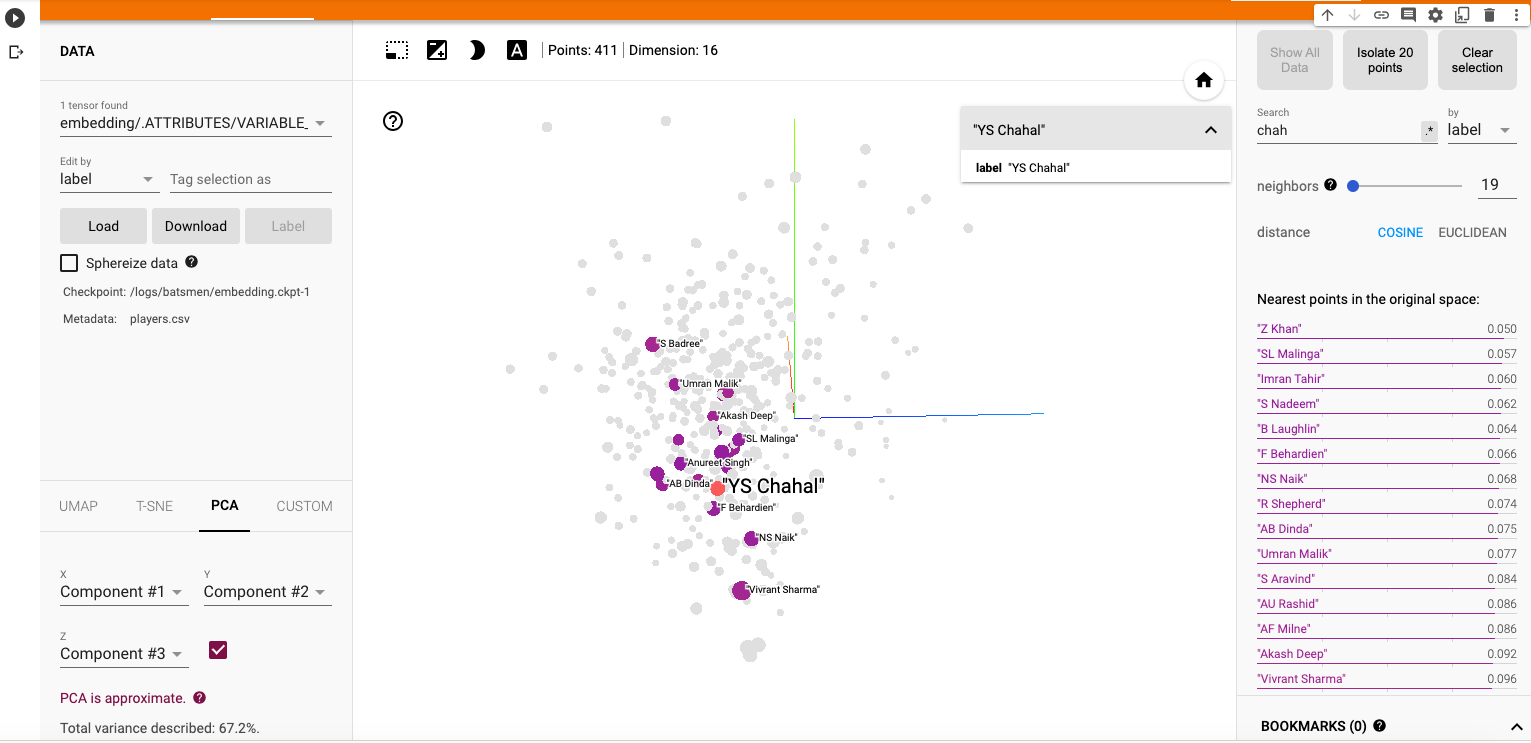This screenshot has width=1531, height=743.
Task: Toggle the Sphereize data checkbox
Action: click(69, 263)
